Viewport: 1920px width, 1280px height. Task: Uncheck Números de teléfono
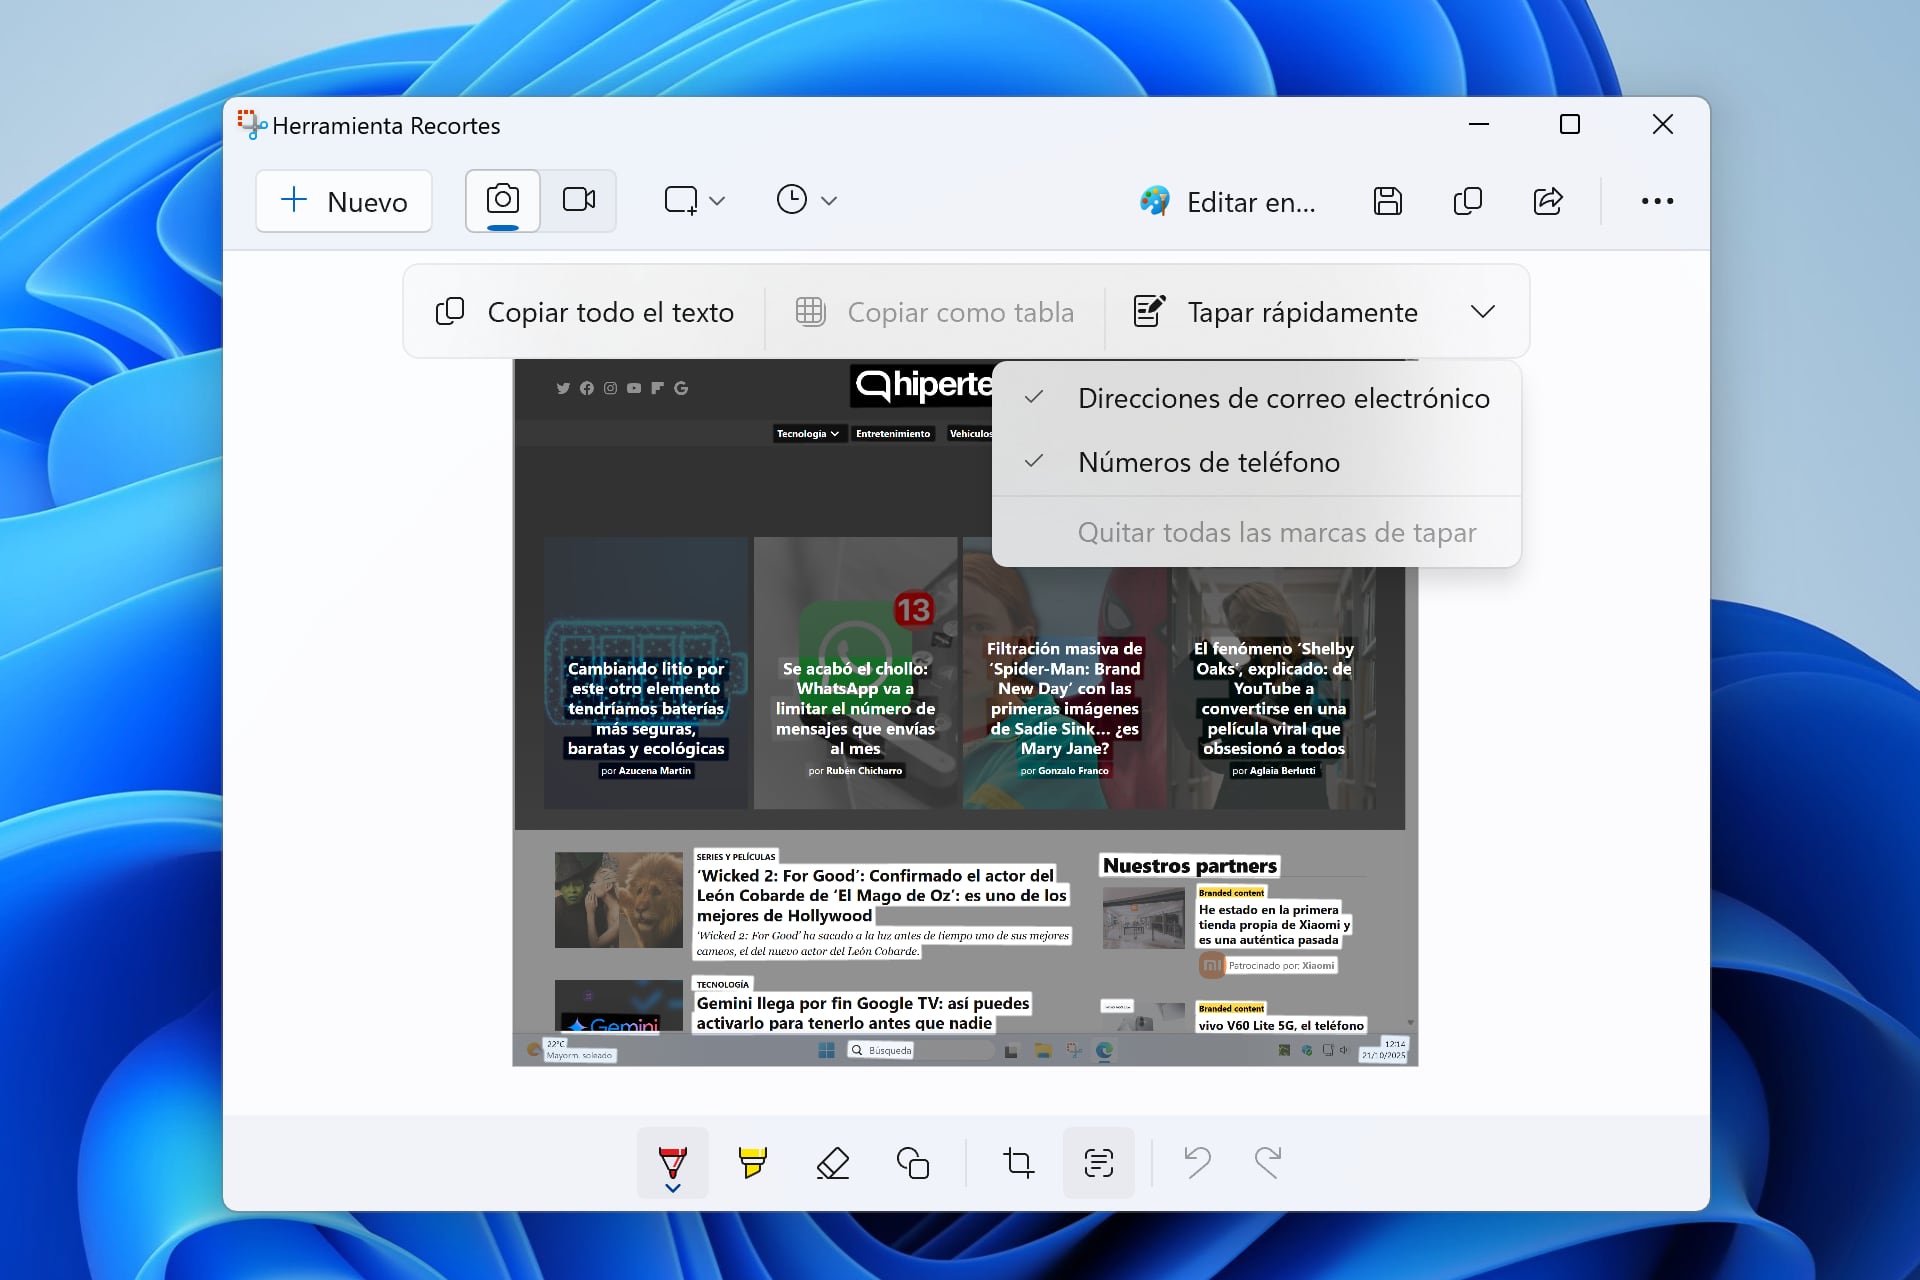(1209, 462)
